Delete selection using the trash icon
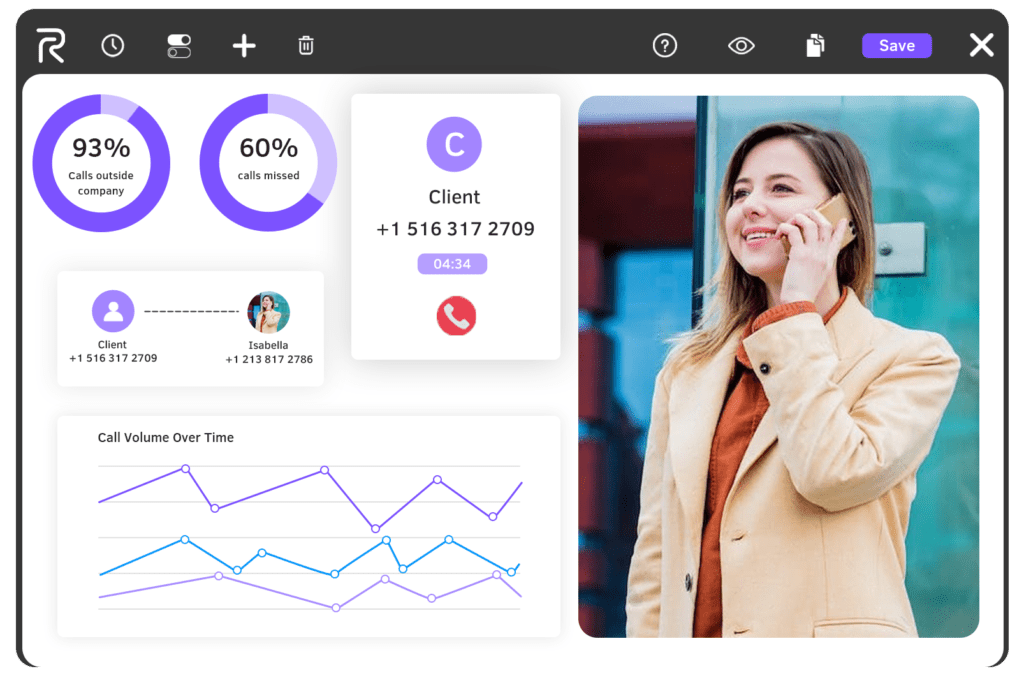 305,45
